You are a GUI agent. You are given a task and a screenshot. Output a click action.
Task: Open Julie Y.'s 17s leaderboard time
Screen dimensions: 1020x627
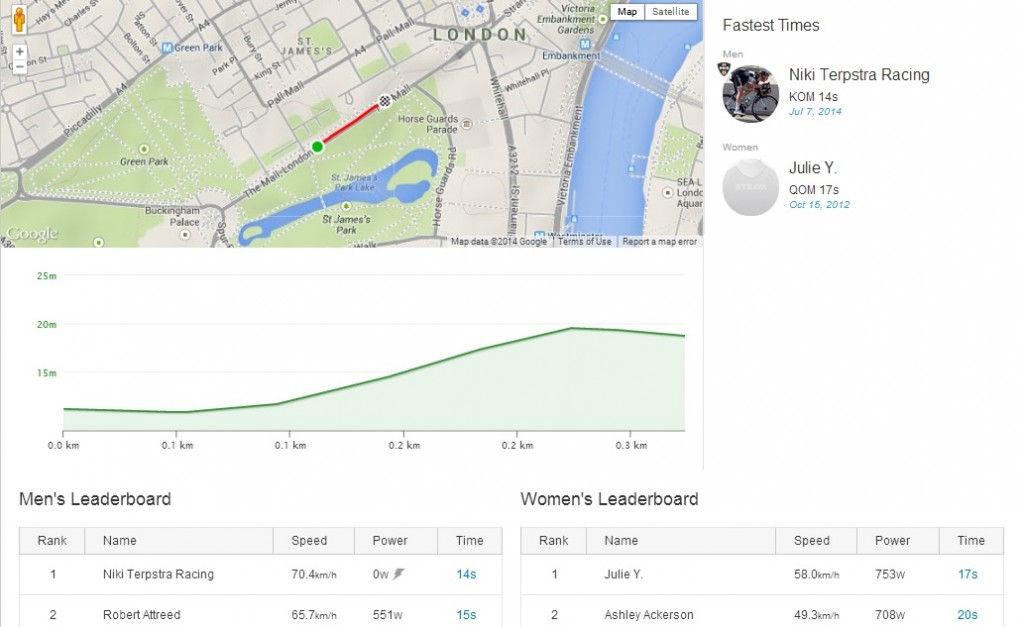click(x=967, y=575)
